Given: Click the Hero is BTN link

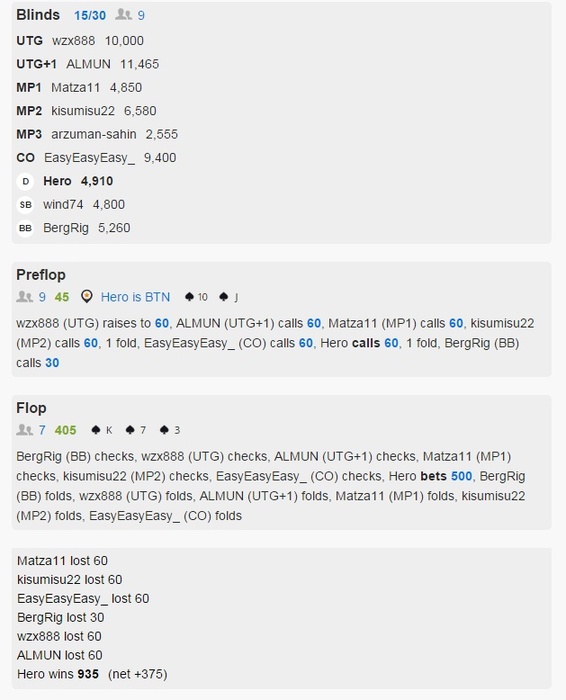Looking at the screenshot, I should (135, 297).
